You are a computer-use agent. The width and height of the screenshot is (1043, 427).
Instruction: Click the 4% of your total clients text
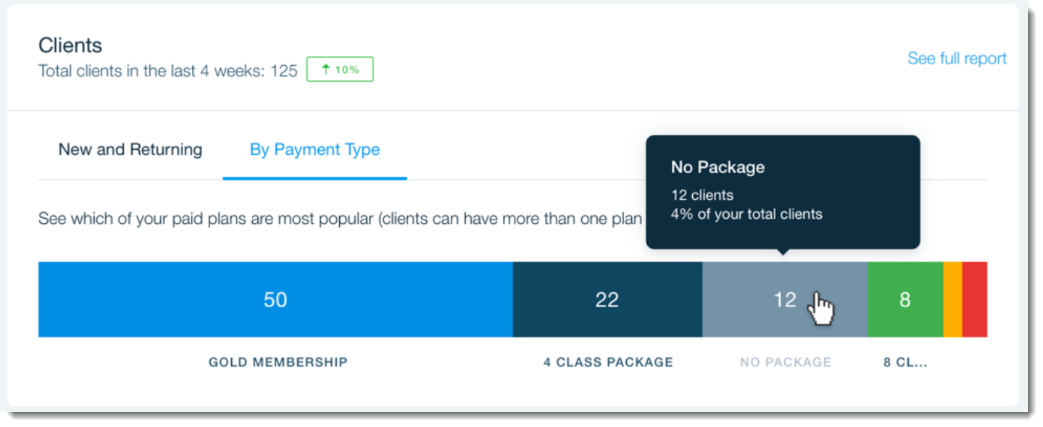tap(746, 214)
